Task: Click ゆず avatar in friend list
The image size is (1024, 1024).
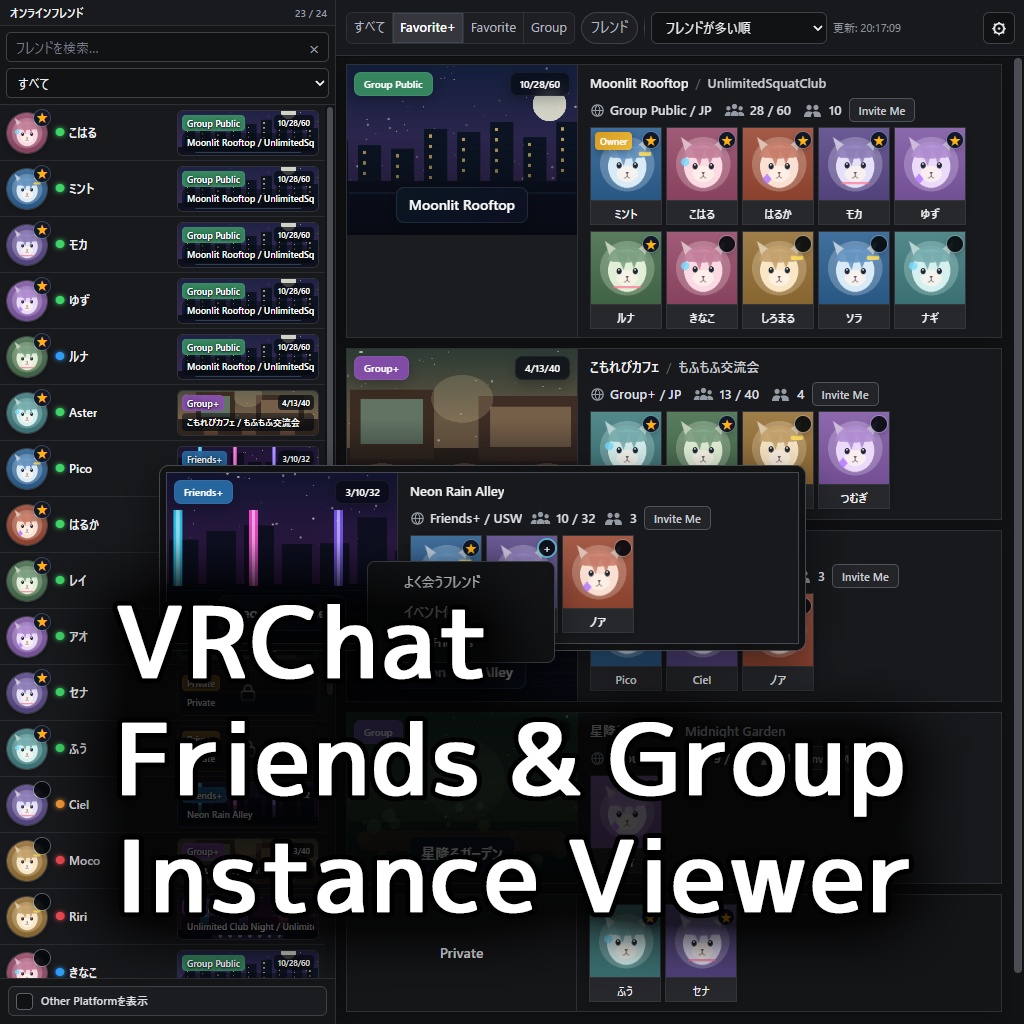Action: pos(27,301)
